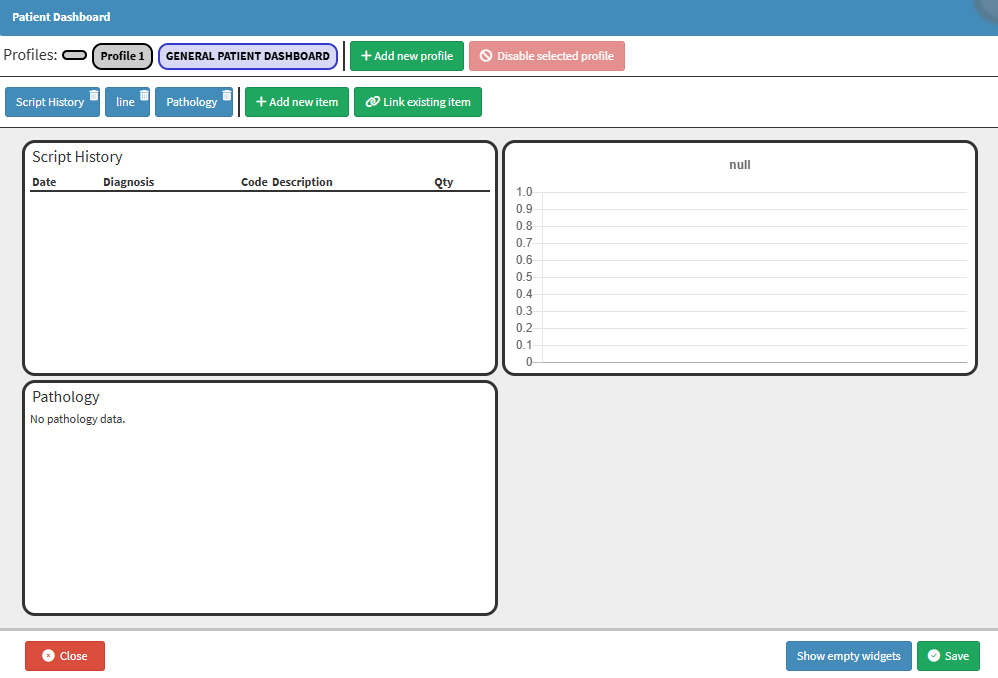998x678 pixels.
Task: Click the checkmark icon on Save button
Action: (934, 656)
